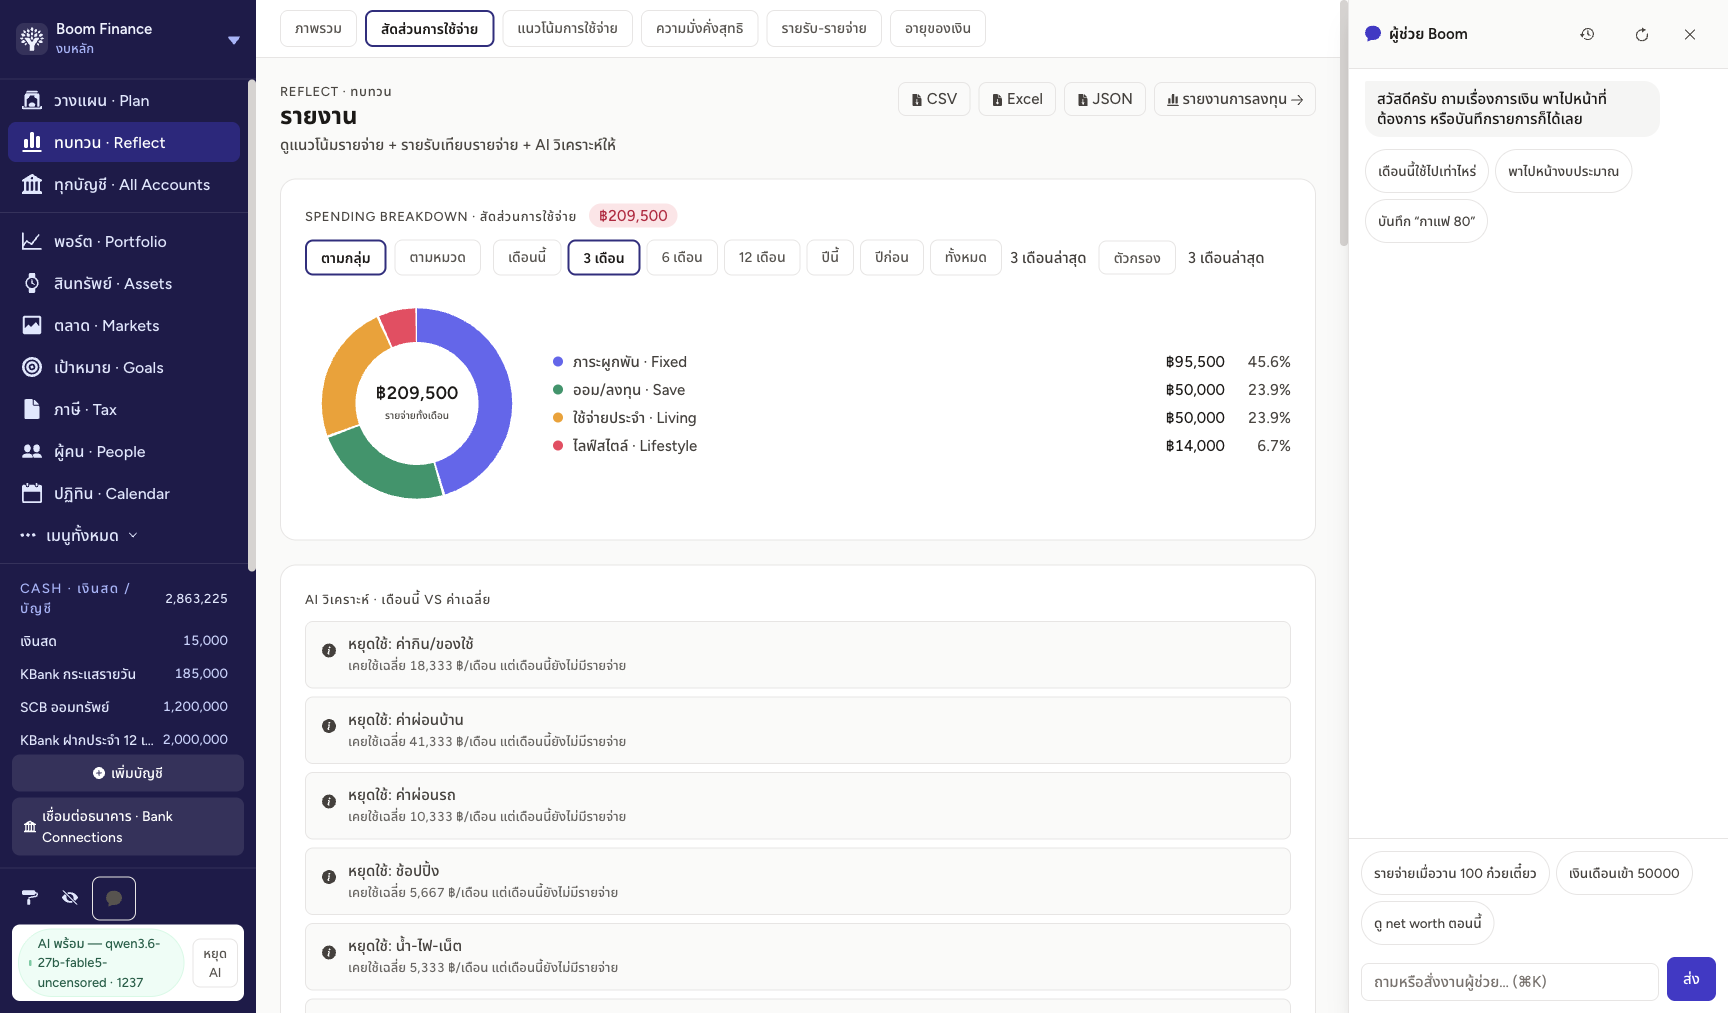Click the Plan sidebar icon
1728x1013 pixels.
(x=32, y=100)
